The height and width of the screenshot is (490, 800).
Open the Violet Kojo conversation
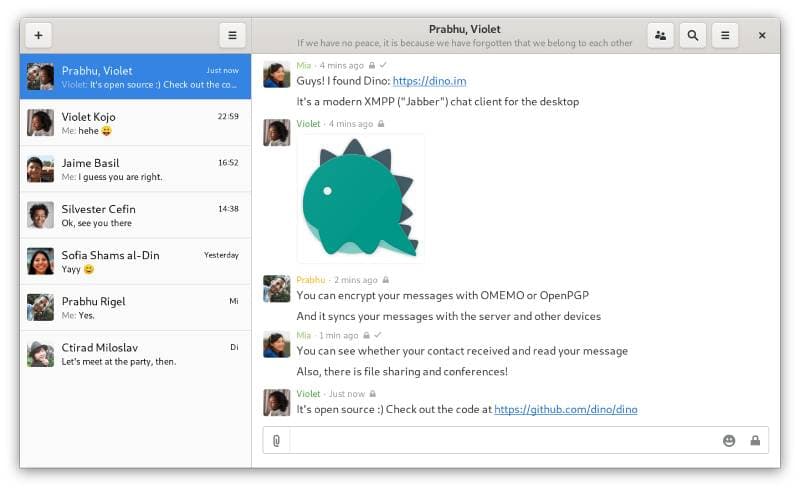pos(135,122)
